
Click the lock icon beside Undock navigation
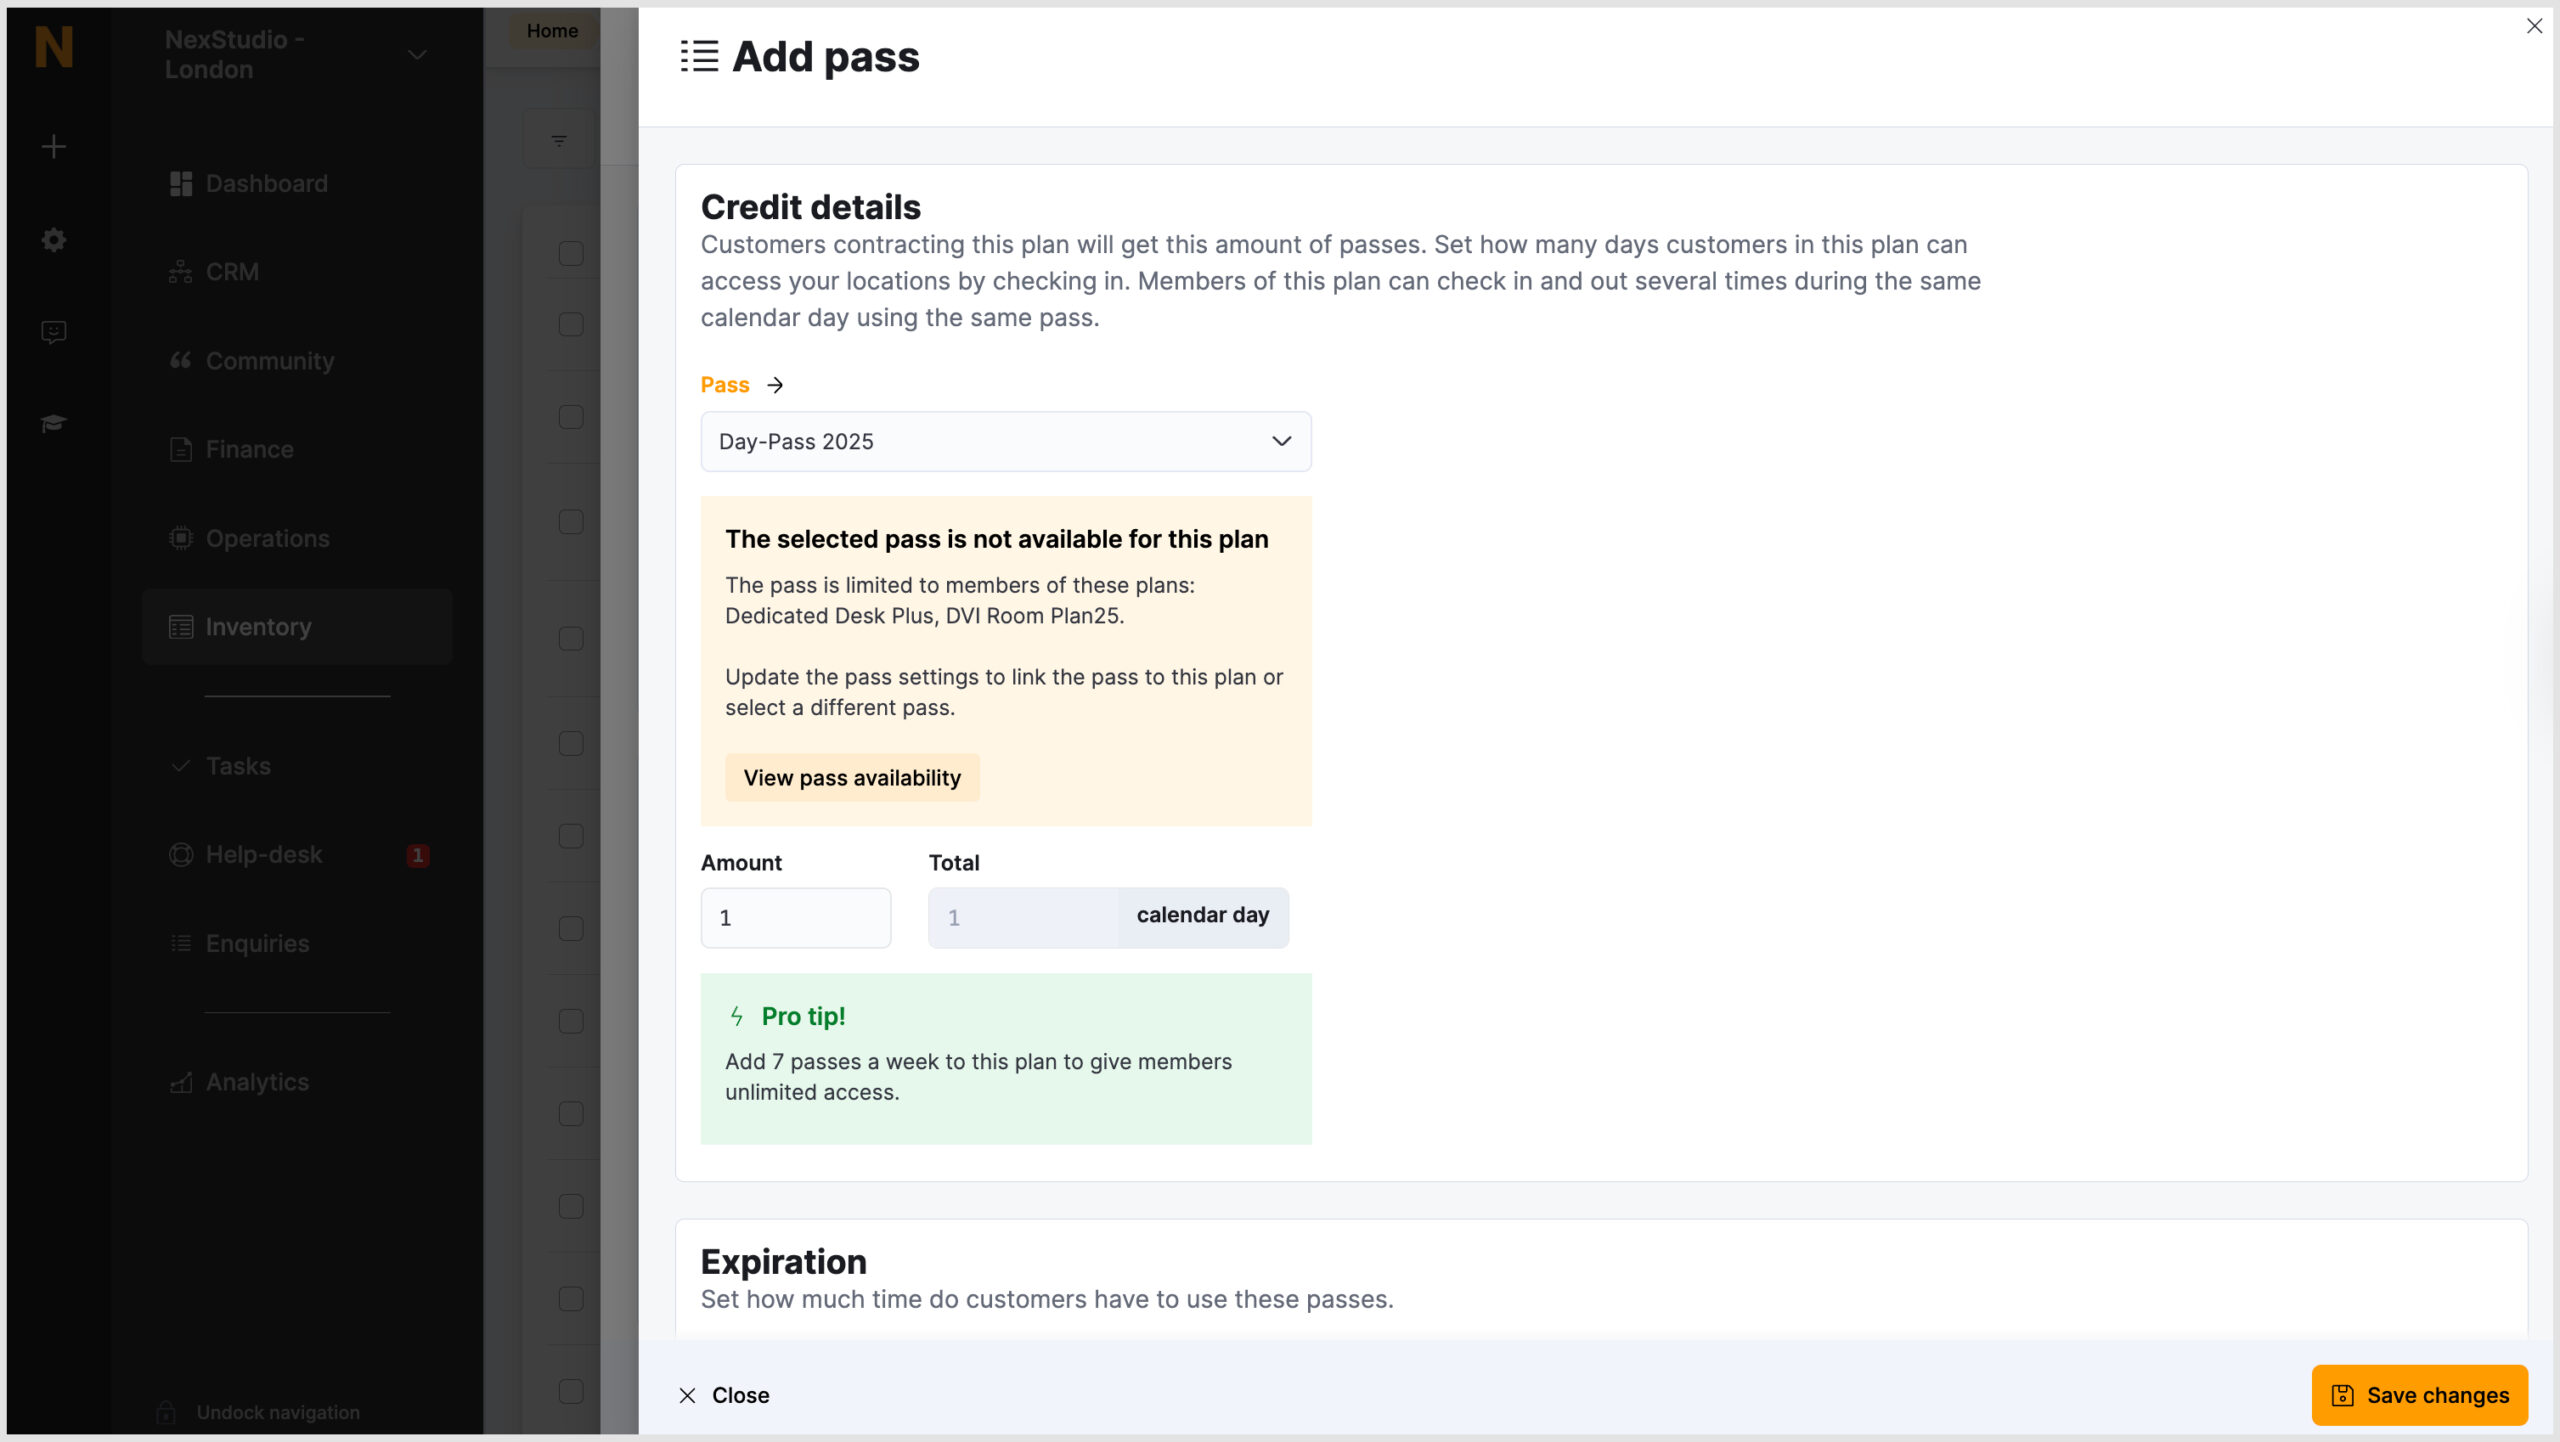166,1412
